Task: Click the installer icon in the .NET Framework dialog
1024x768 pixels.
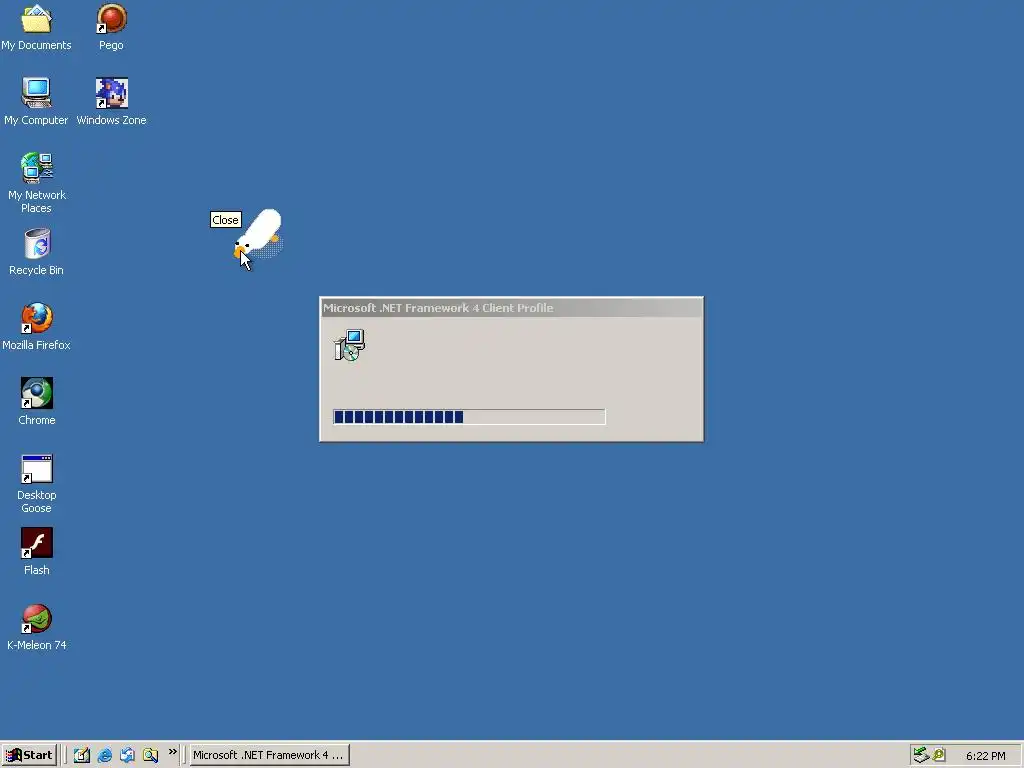Action: 349,345
